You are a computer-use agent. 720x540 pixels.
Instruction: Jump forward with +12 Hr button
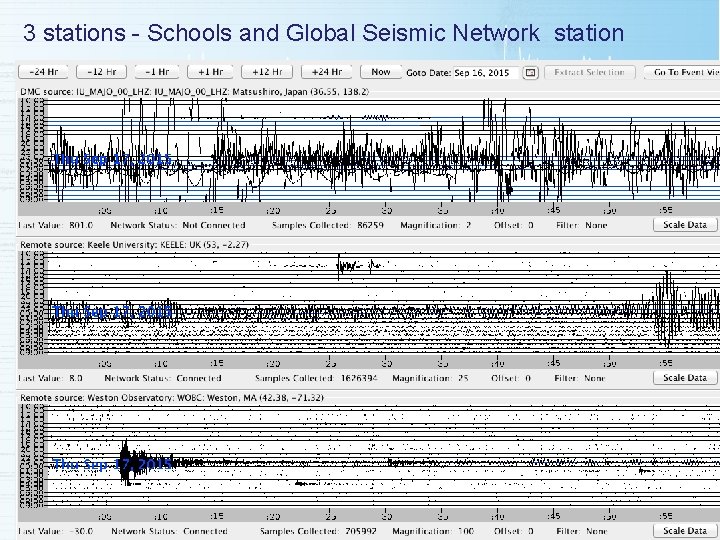[x=267, y=72]
